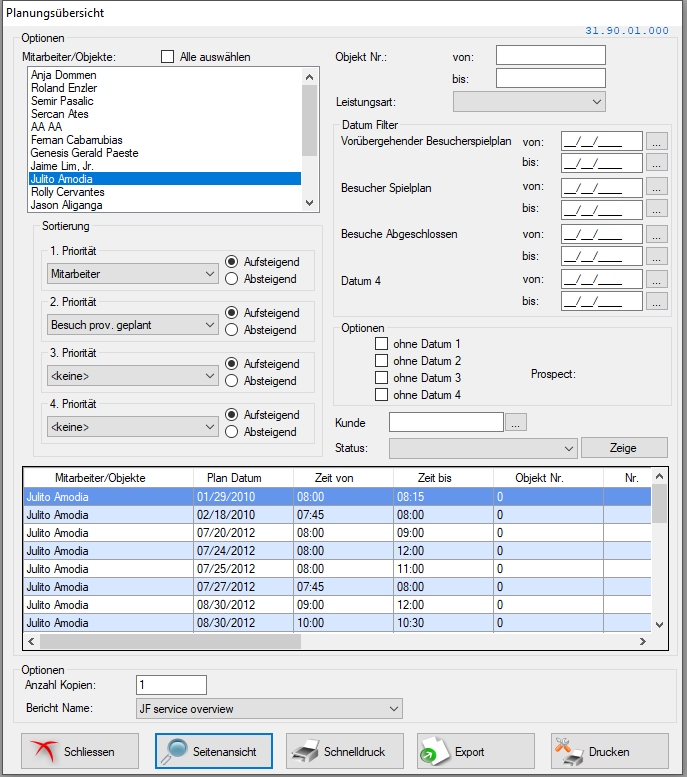Click the Zeit von column header
This screenshot has height=777, width=687.
pyautogui.click(x=344, y=478)
